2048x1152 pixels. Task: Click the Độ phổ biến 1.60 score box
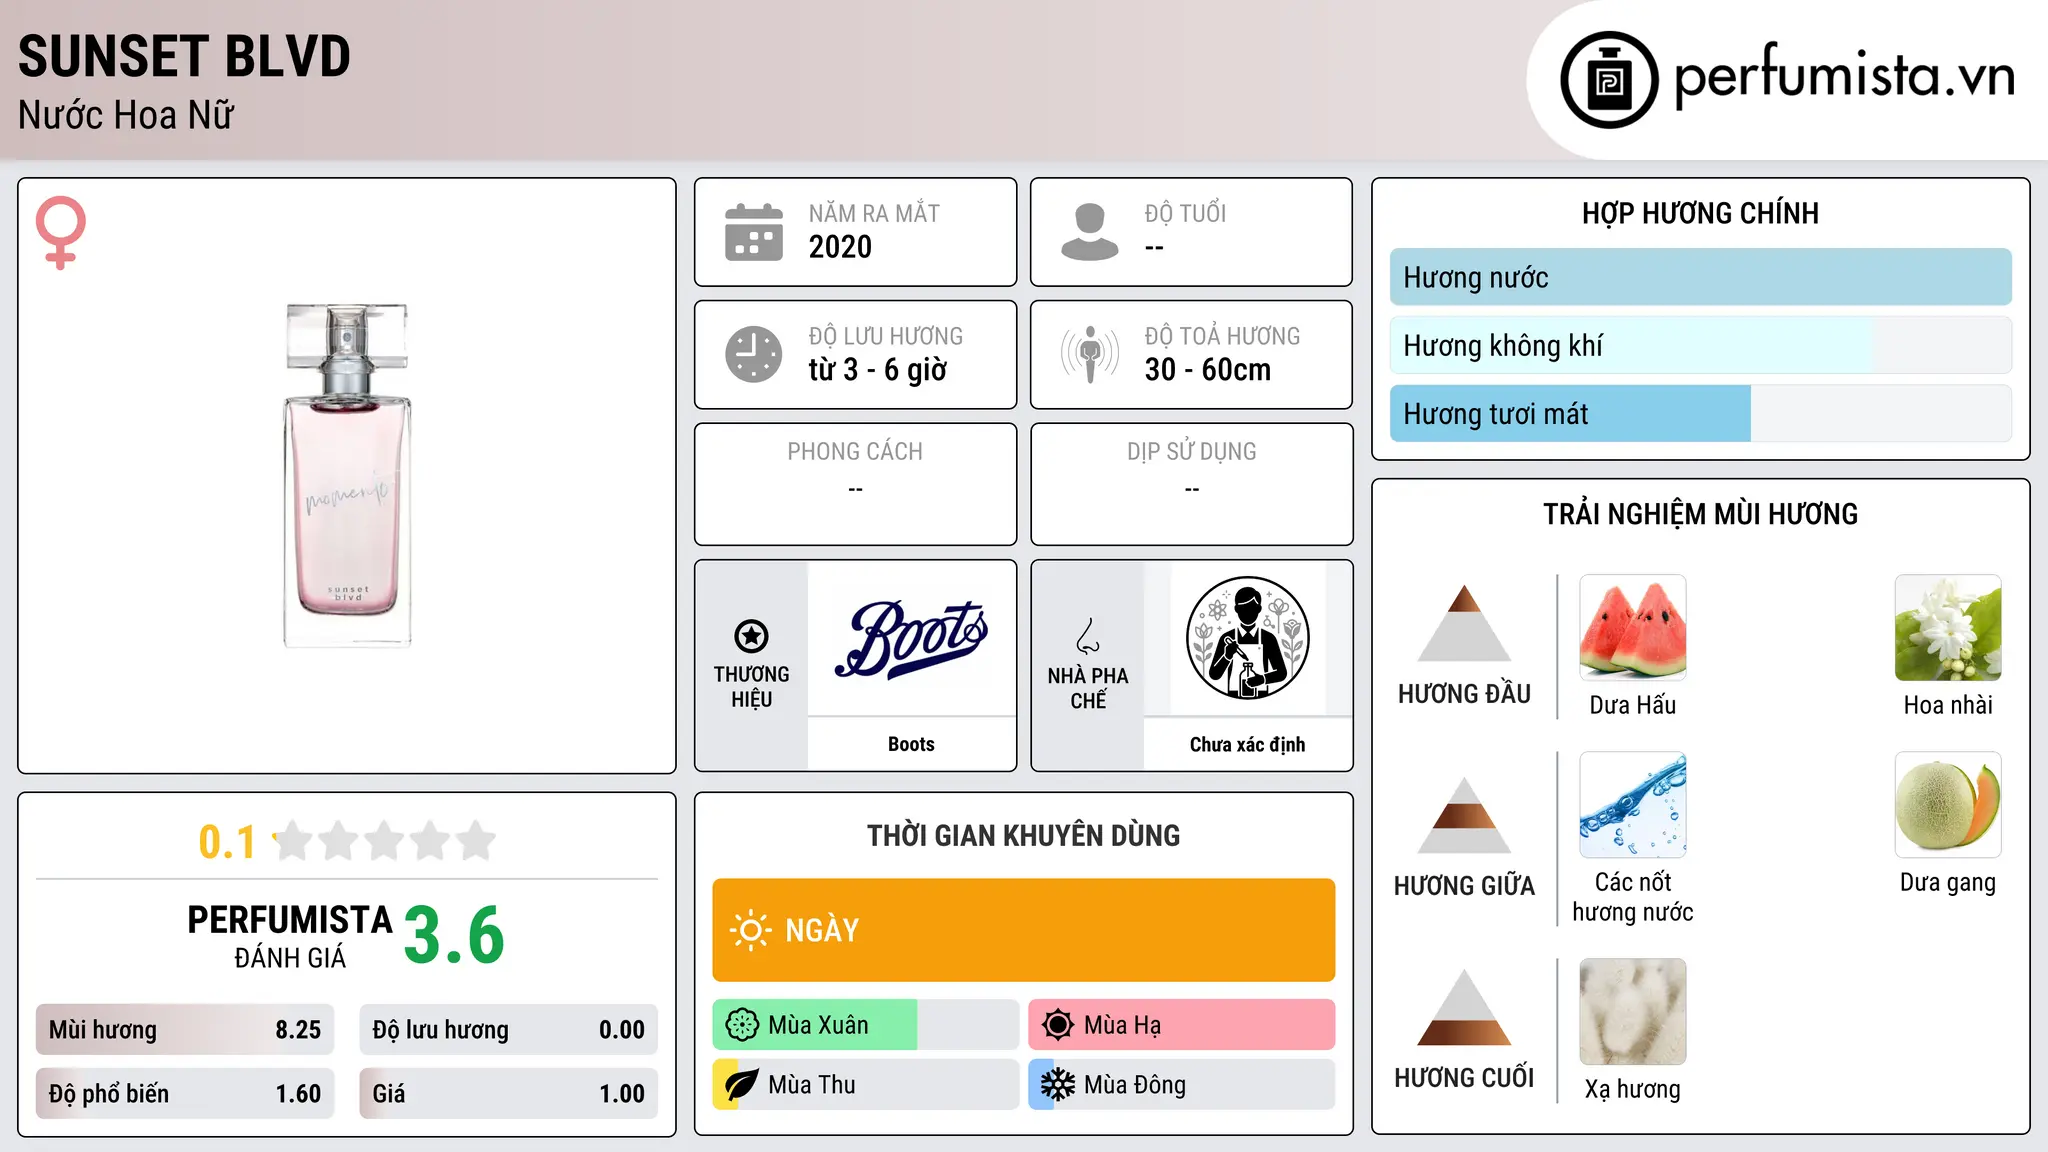pyautogui.click(x=185, y=1094)
